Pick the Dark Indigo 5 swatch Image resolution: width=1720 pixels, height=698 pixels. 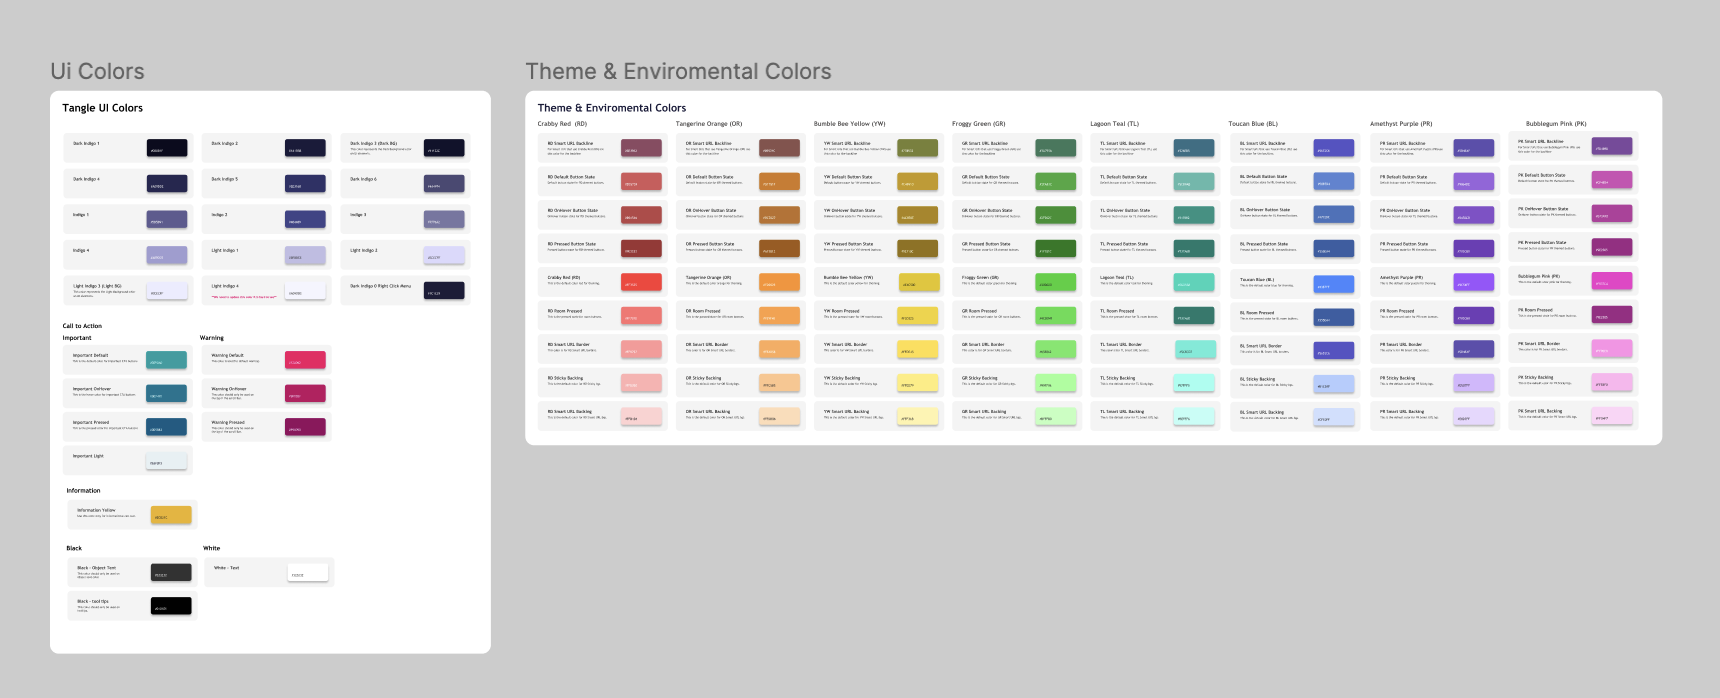[305, 184]
